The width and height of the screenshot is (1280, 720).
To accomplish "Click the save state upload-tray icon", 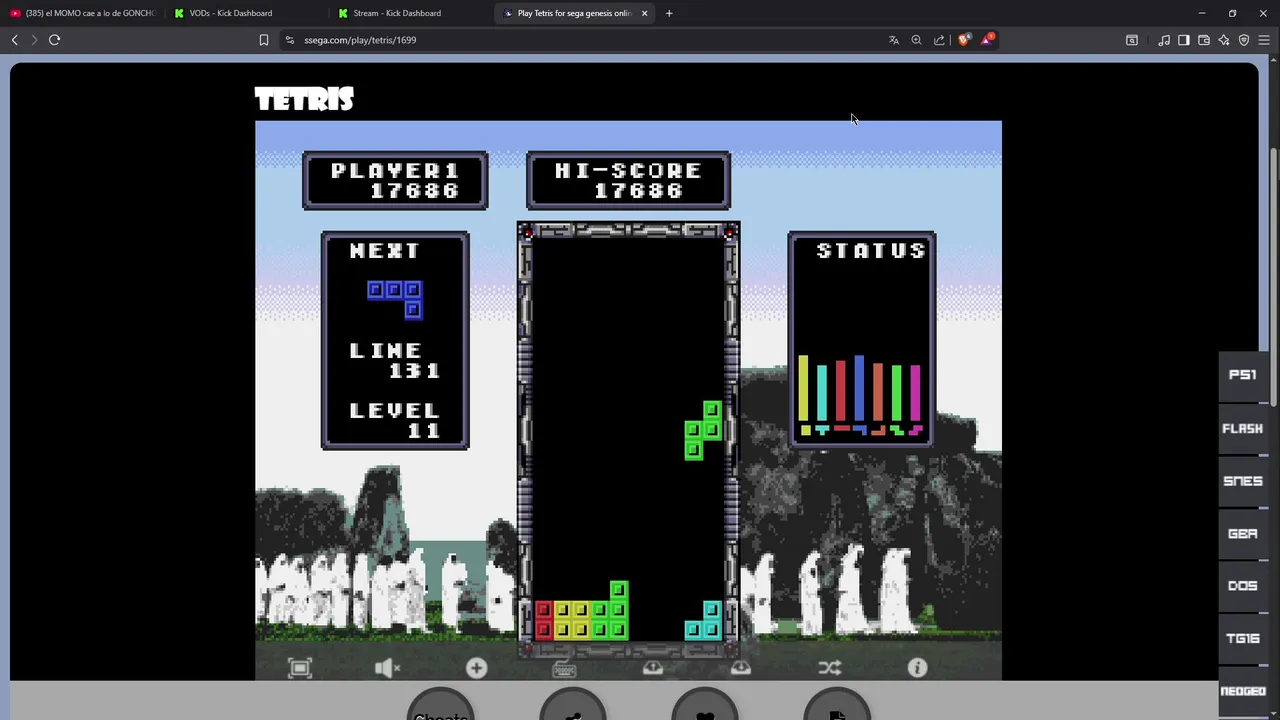I will click(x=653, y=668).
